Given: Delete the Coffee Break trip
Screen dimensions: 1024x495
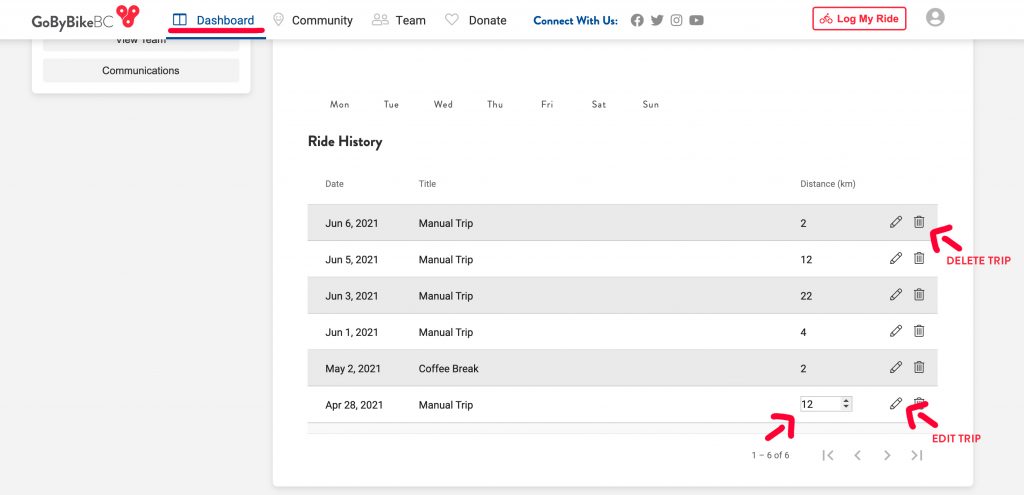Looking at the screenshot, I should (919, 368).
